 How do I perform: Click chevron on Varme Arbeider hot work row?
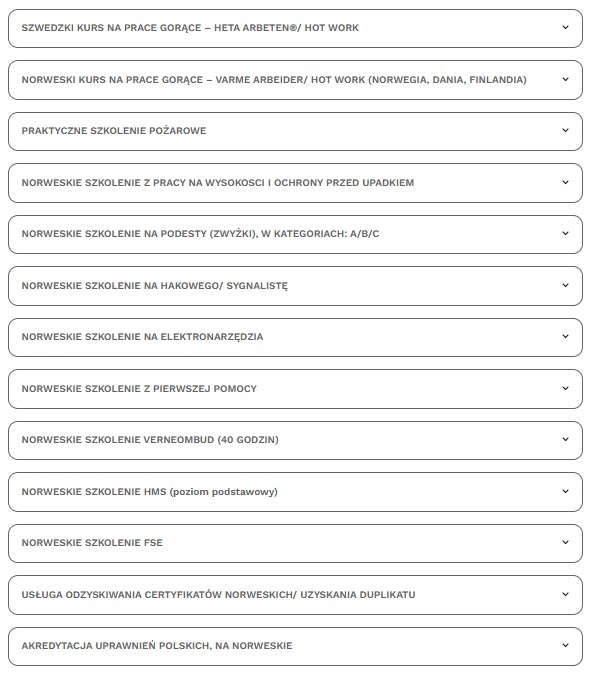[565, 79]
